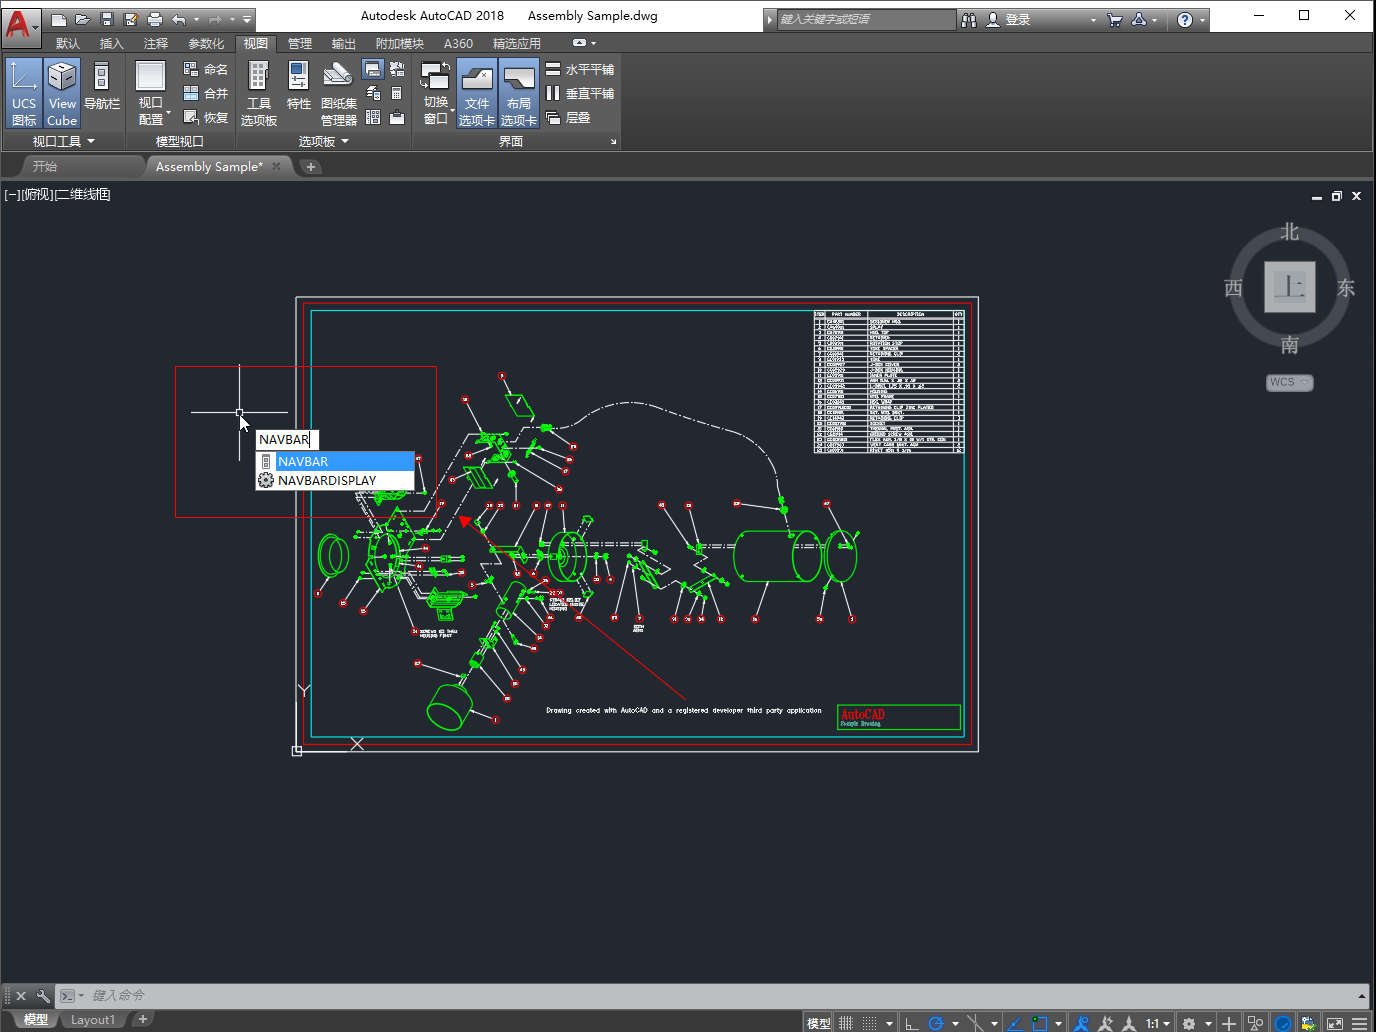Click the 命名 named viewports button

coord(206,69)
